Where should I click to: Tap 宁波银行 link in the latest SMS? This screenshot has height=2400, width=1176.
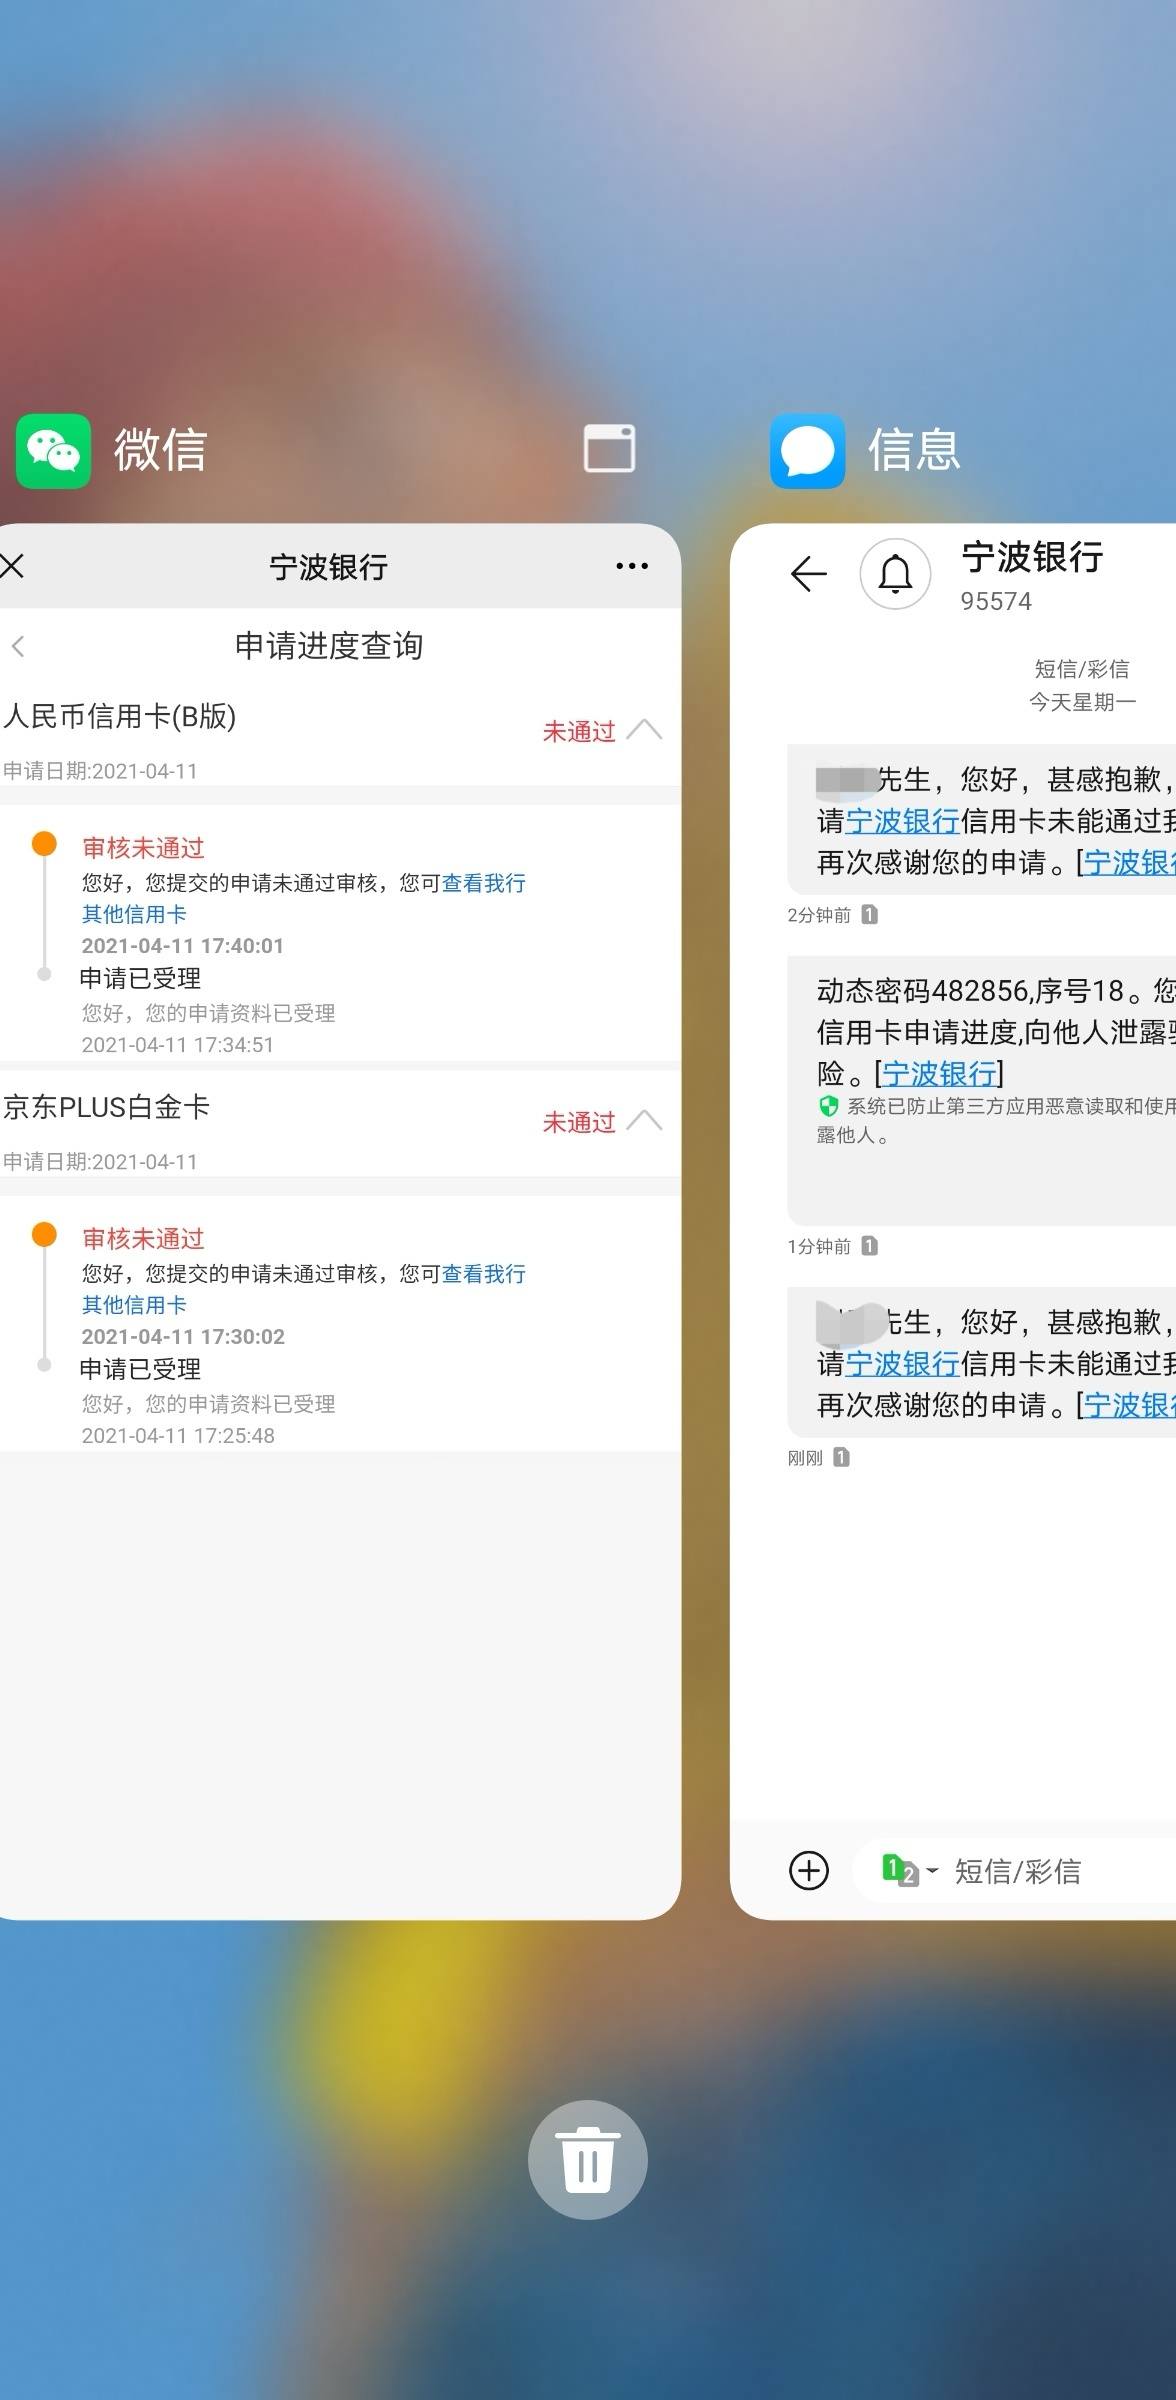click(x=902, y=1363)
